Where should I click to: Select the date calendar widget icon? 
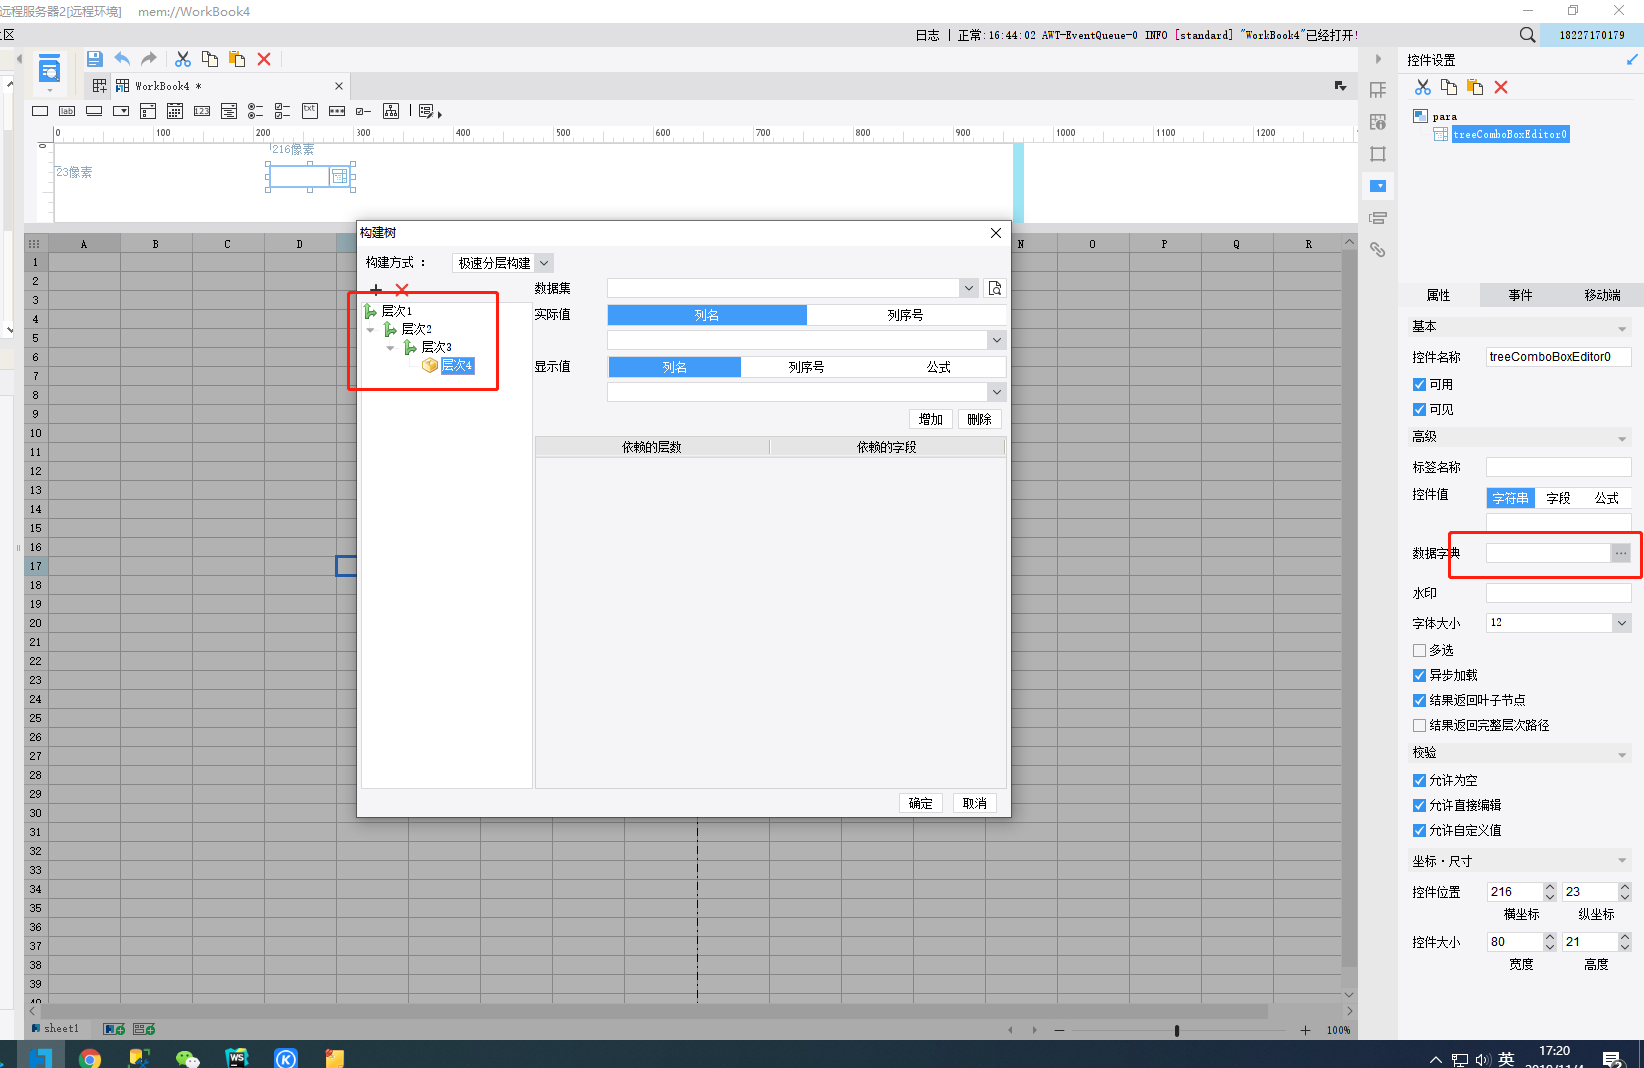pos(175,111)
